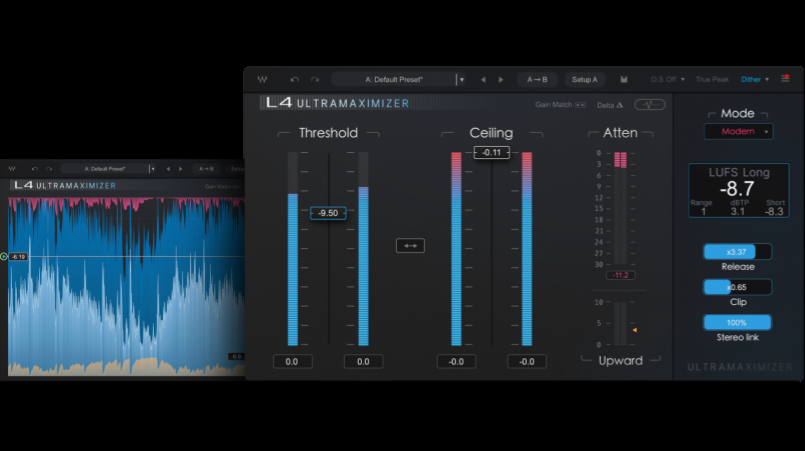Click the redo arrow in main toolbar
Viewport: 805px width, 451px height.
pyautogui.click(x=315, y=79)
